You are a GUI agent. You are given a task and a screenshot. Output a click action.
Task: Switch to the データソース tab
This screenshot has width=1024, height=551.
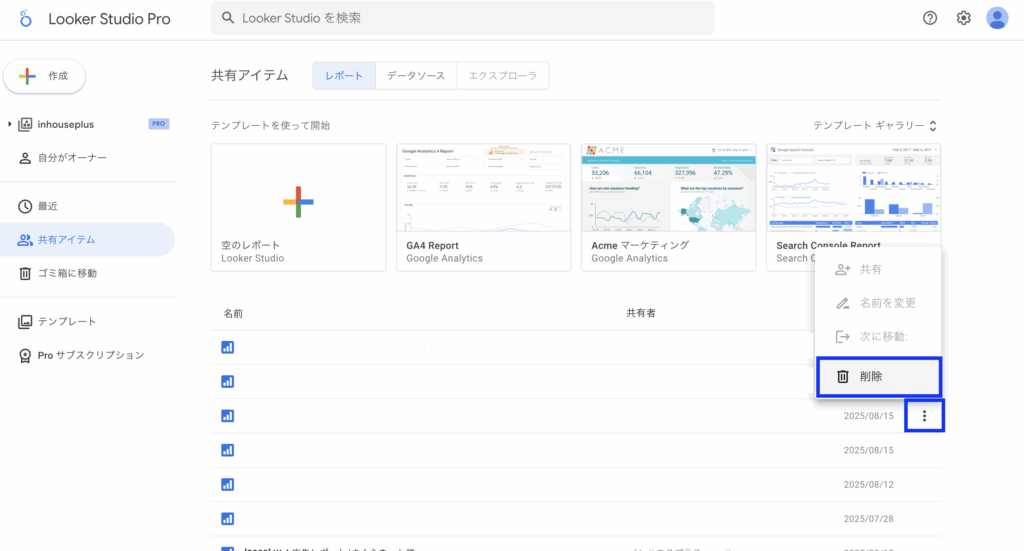pos(416,76)
